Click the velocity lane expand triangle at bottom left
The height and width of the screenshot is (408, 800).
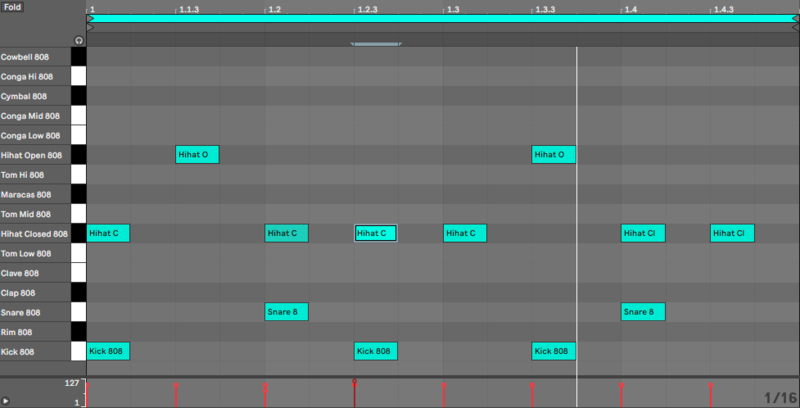[7, 399]
